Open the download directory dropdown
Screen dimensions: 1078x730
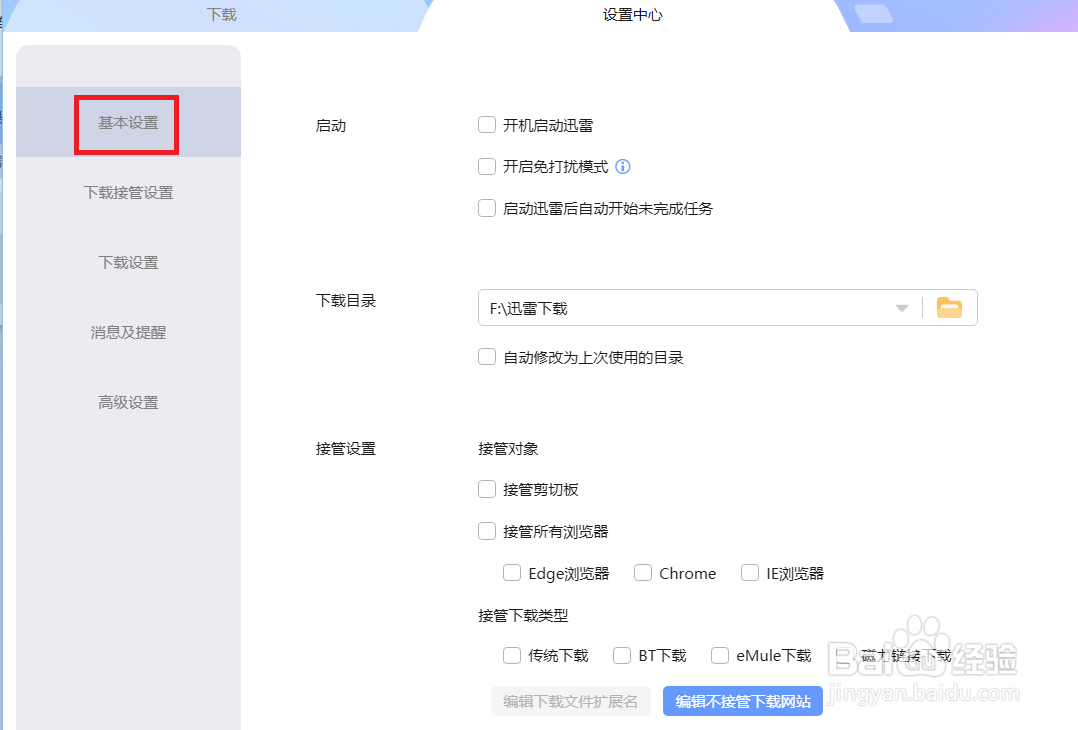point(901,307)
